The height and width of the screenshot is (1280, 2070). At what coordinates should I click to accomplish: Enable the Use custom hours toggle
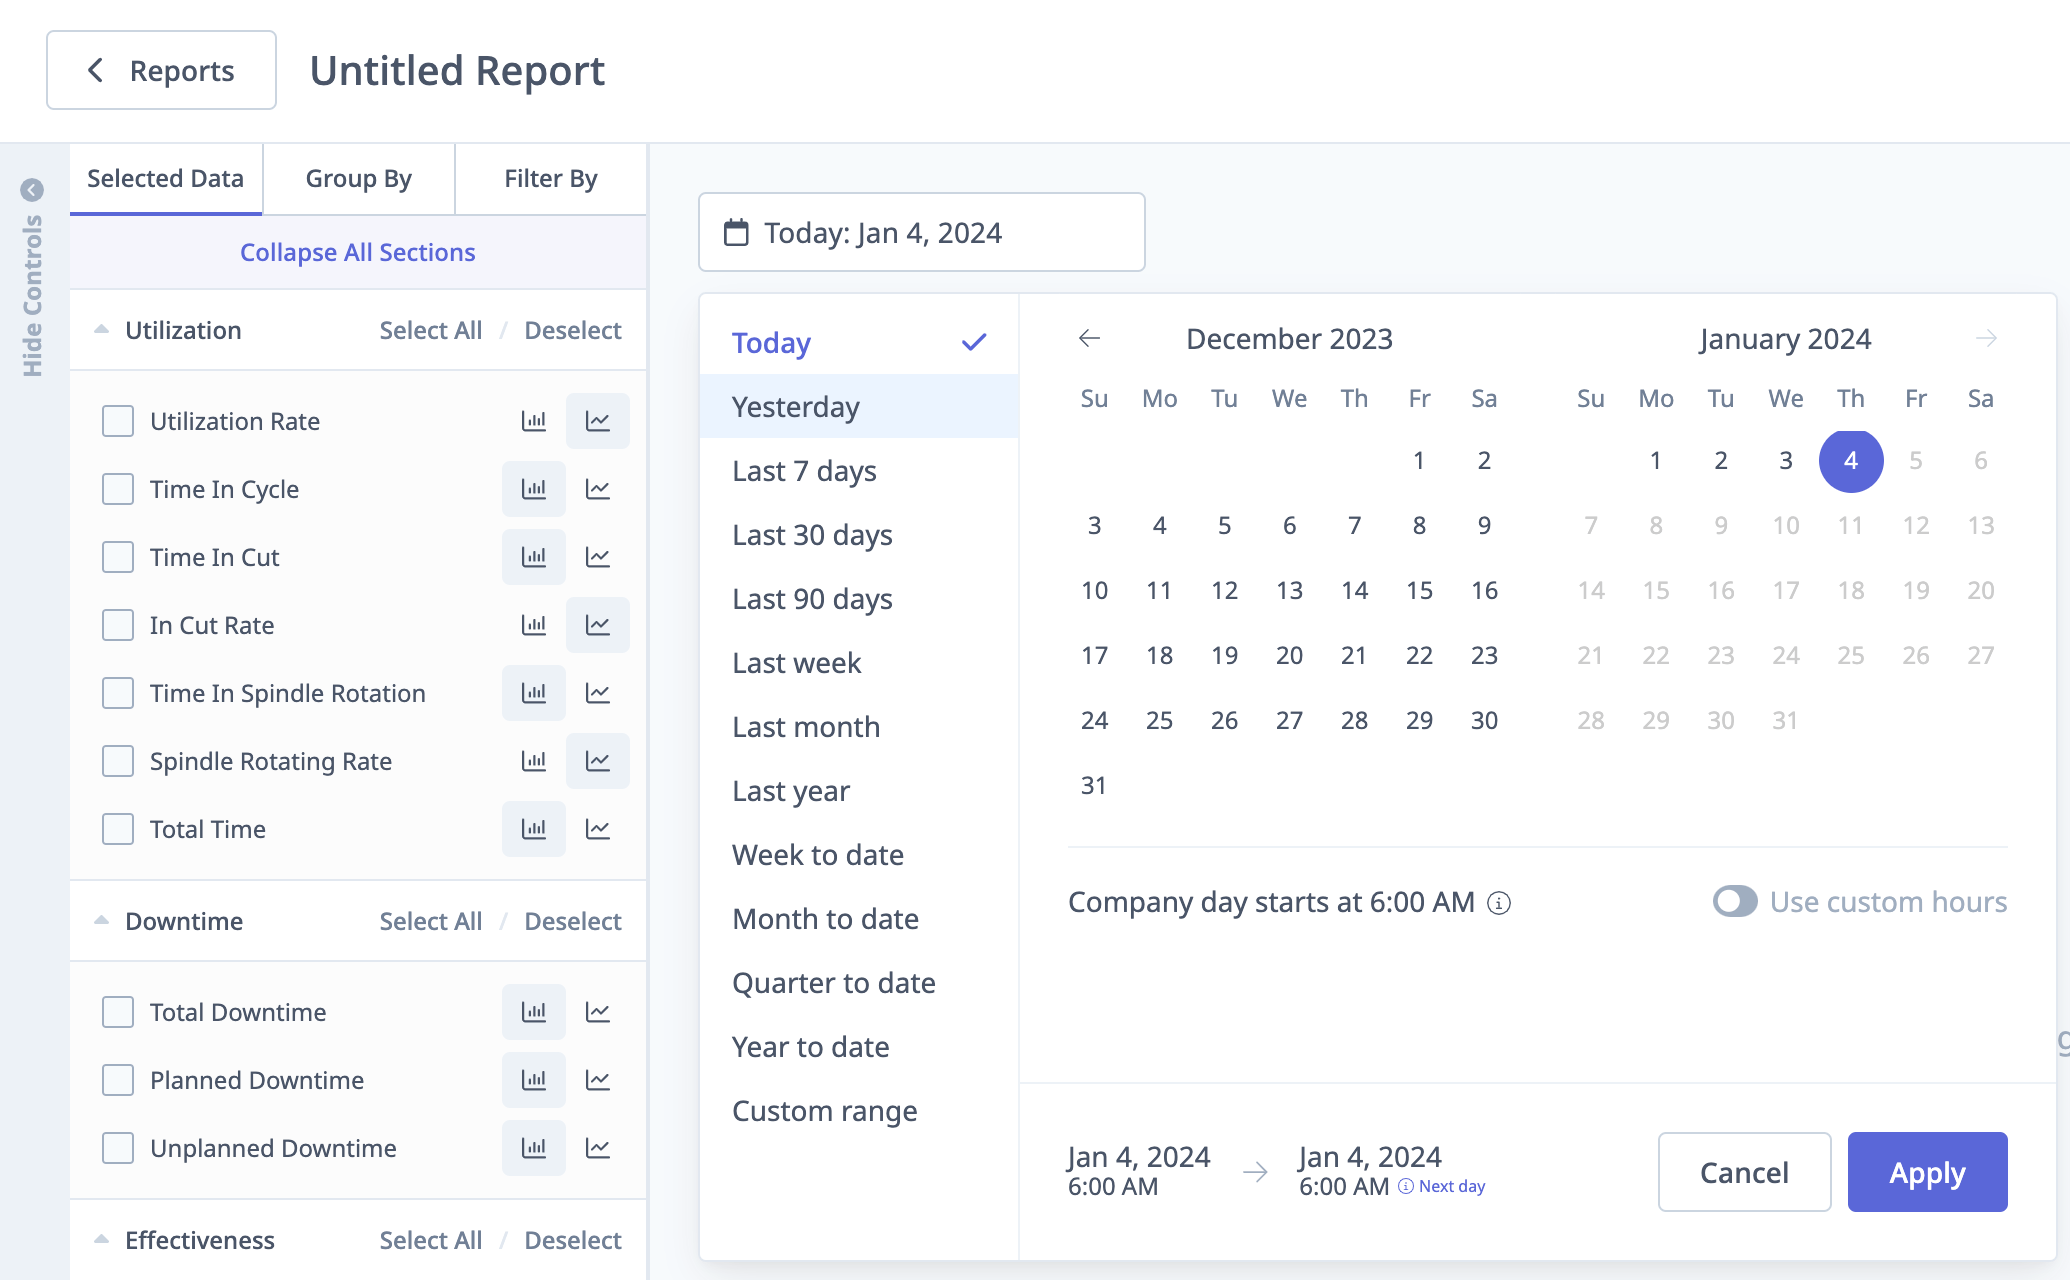click(1735, 902)
